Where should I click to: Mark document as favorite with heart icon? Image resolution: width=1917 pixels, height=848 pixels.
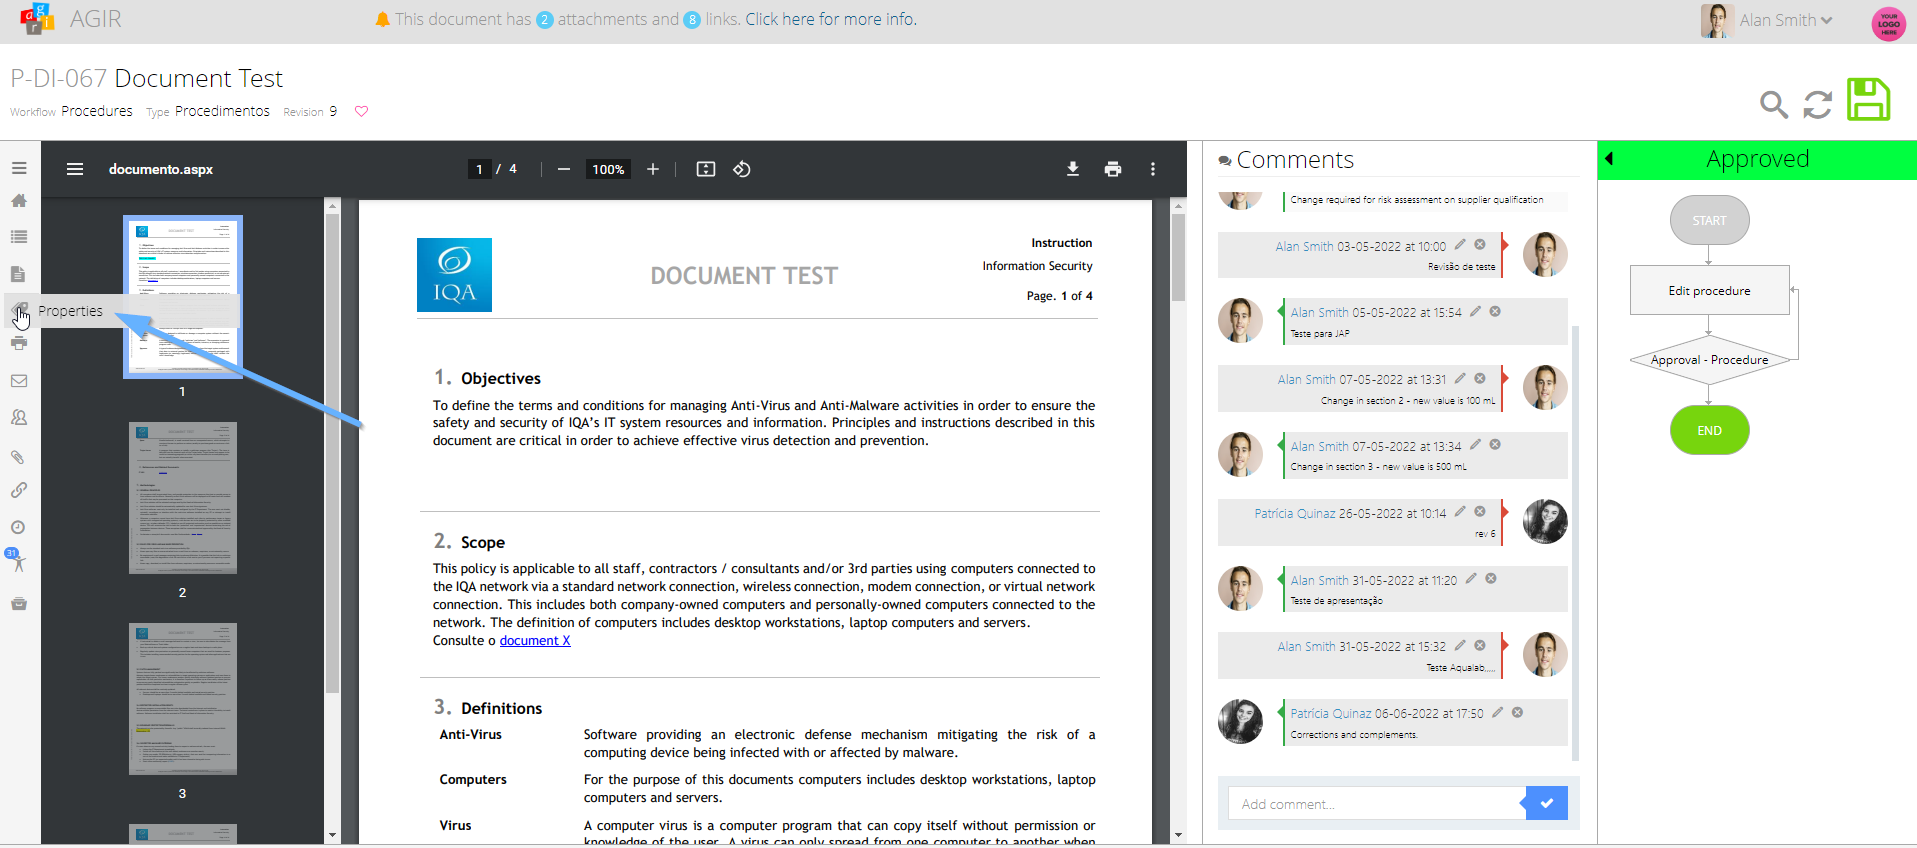point(362,111)
